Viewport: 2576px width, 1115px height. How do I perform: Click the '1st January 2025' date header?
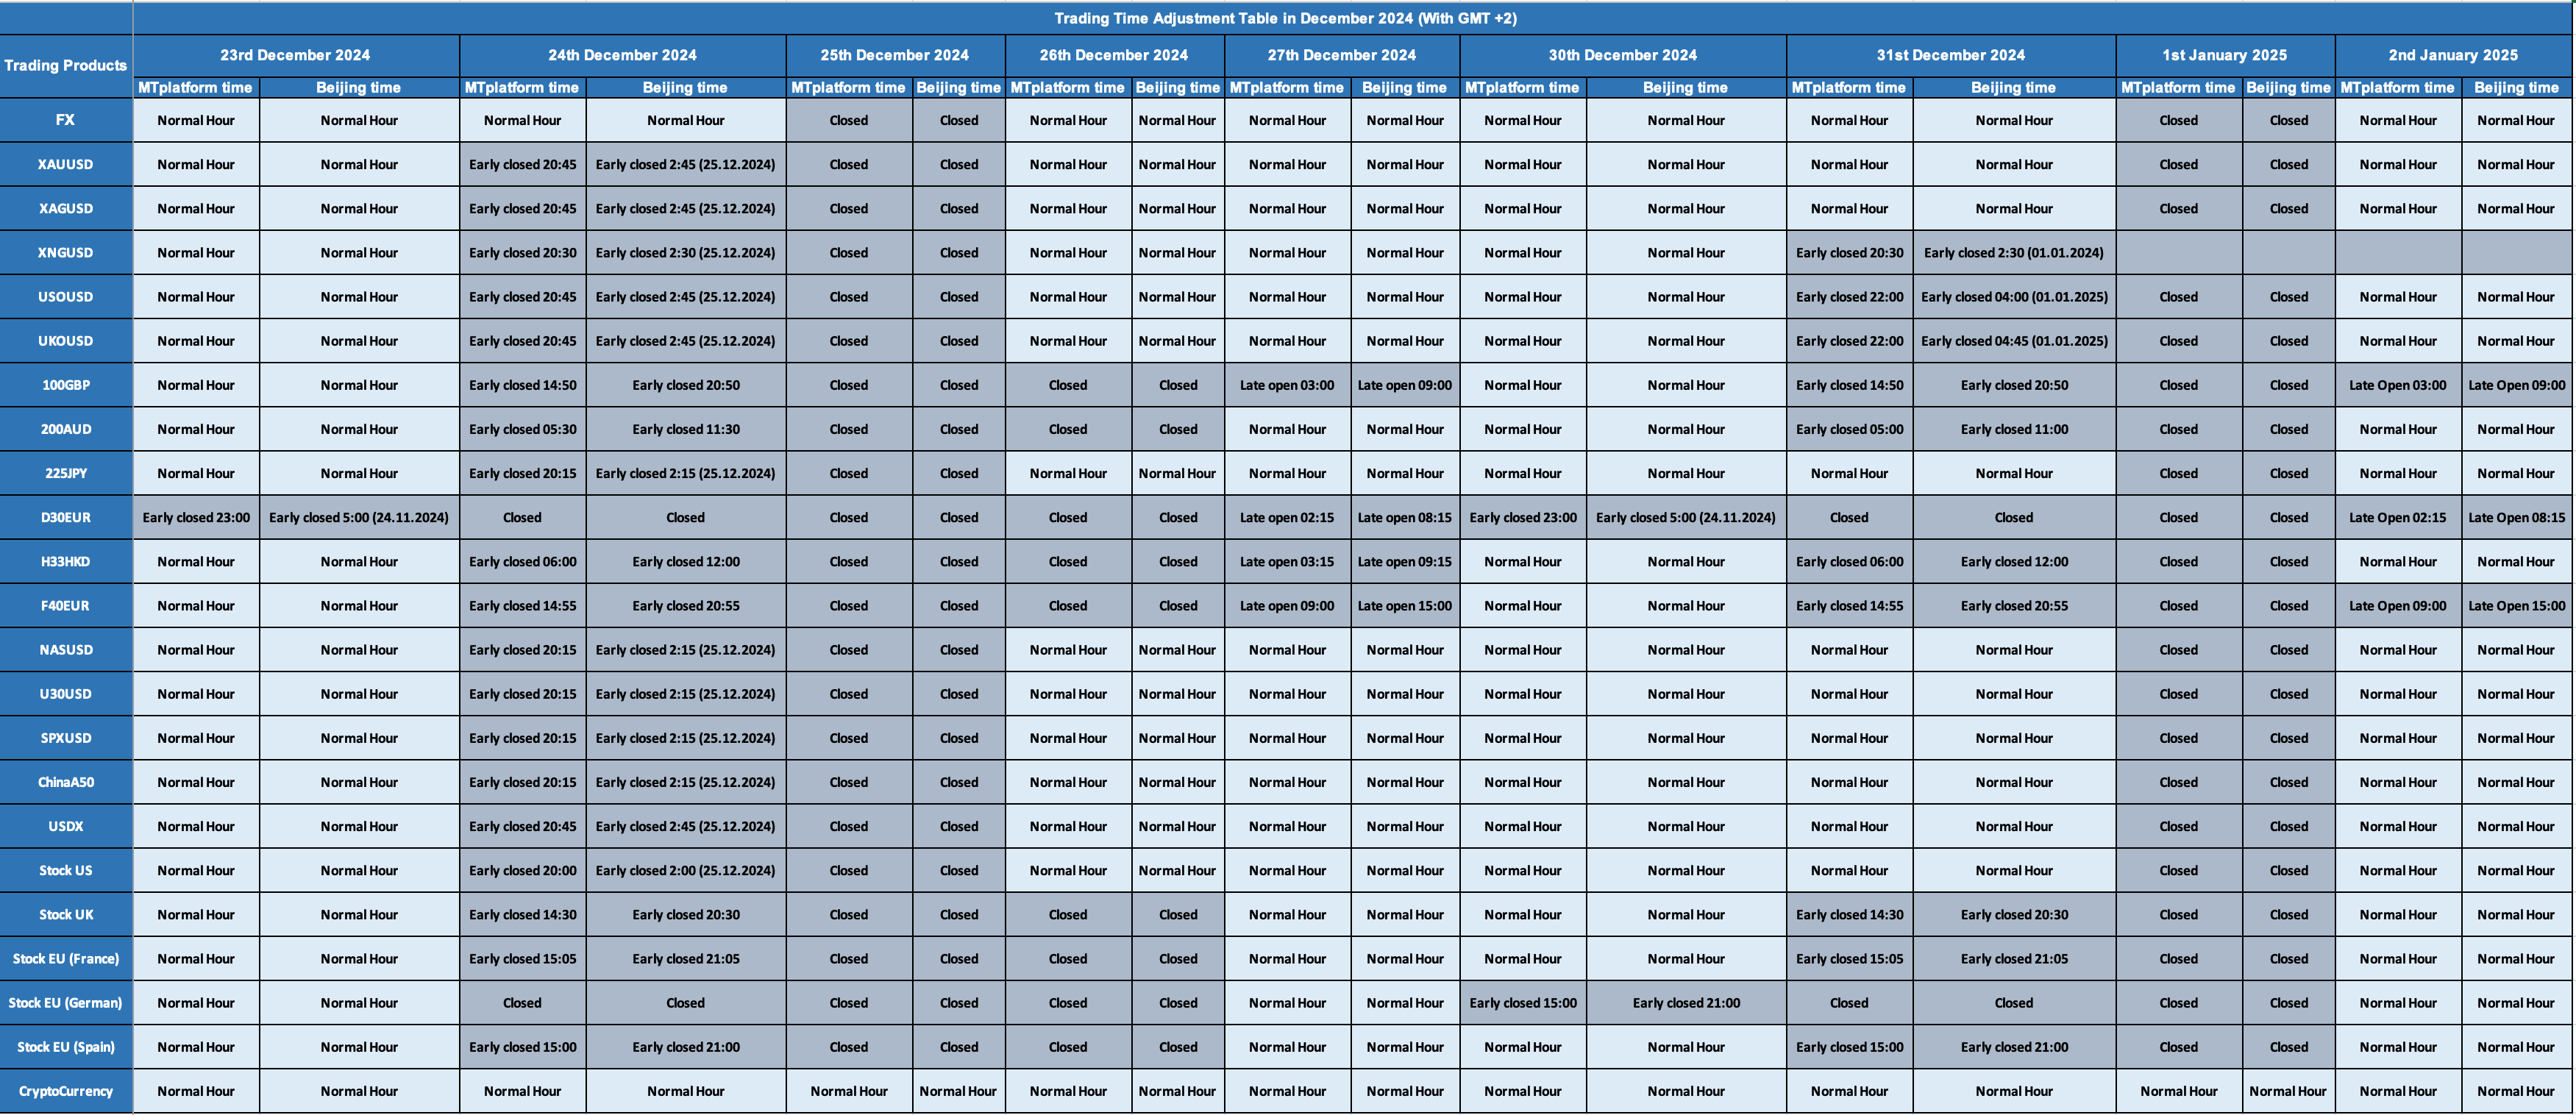[x=2225, y=55]
